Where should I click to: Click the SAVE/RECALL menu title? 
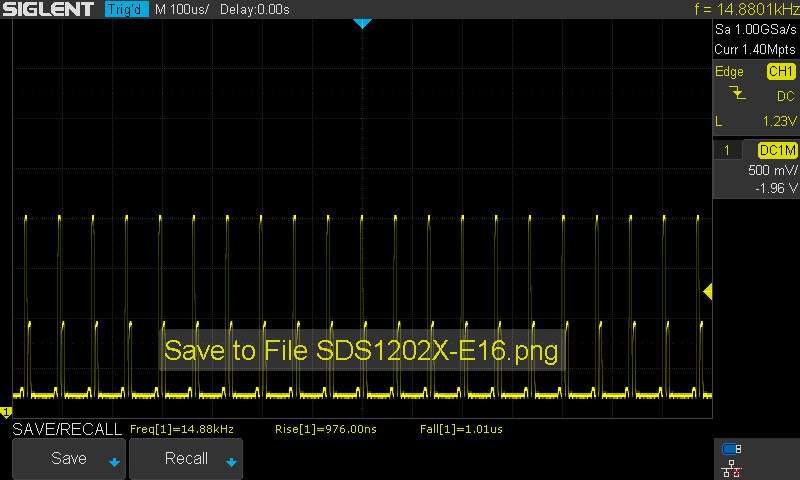pyautogui.click(x=67, y=429)
